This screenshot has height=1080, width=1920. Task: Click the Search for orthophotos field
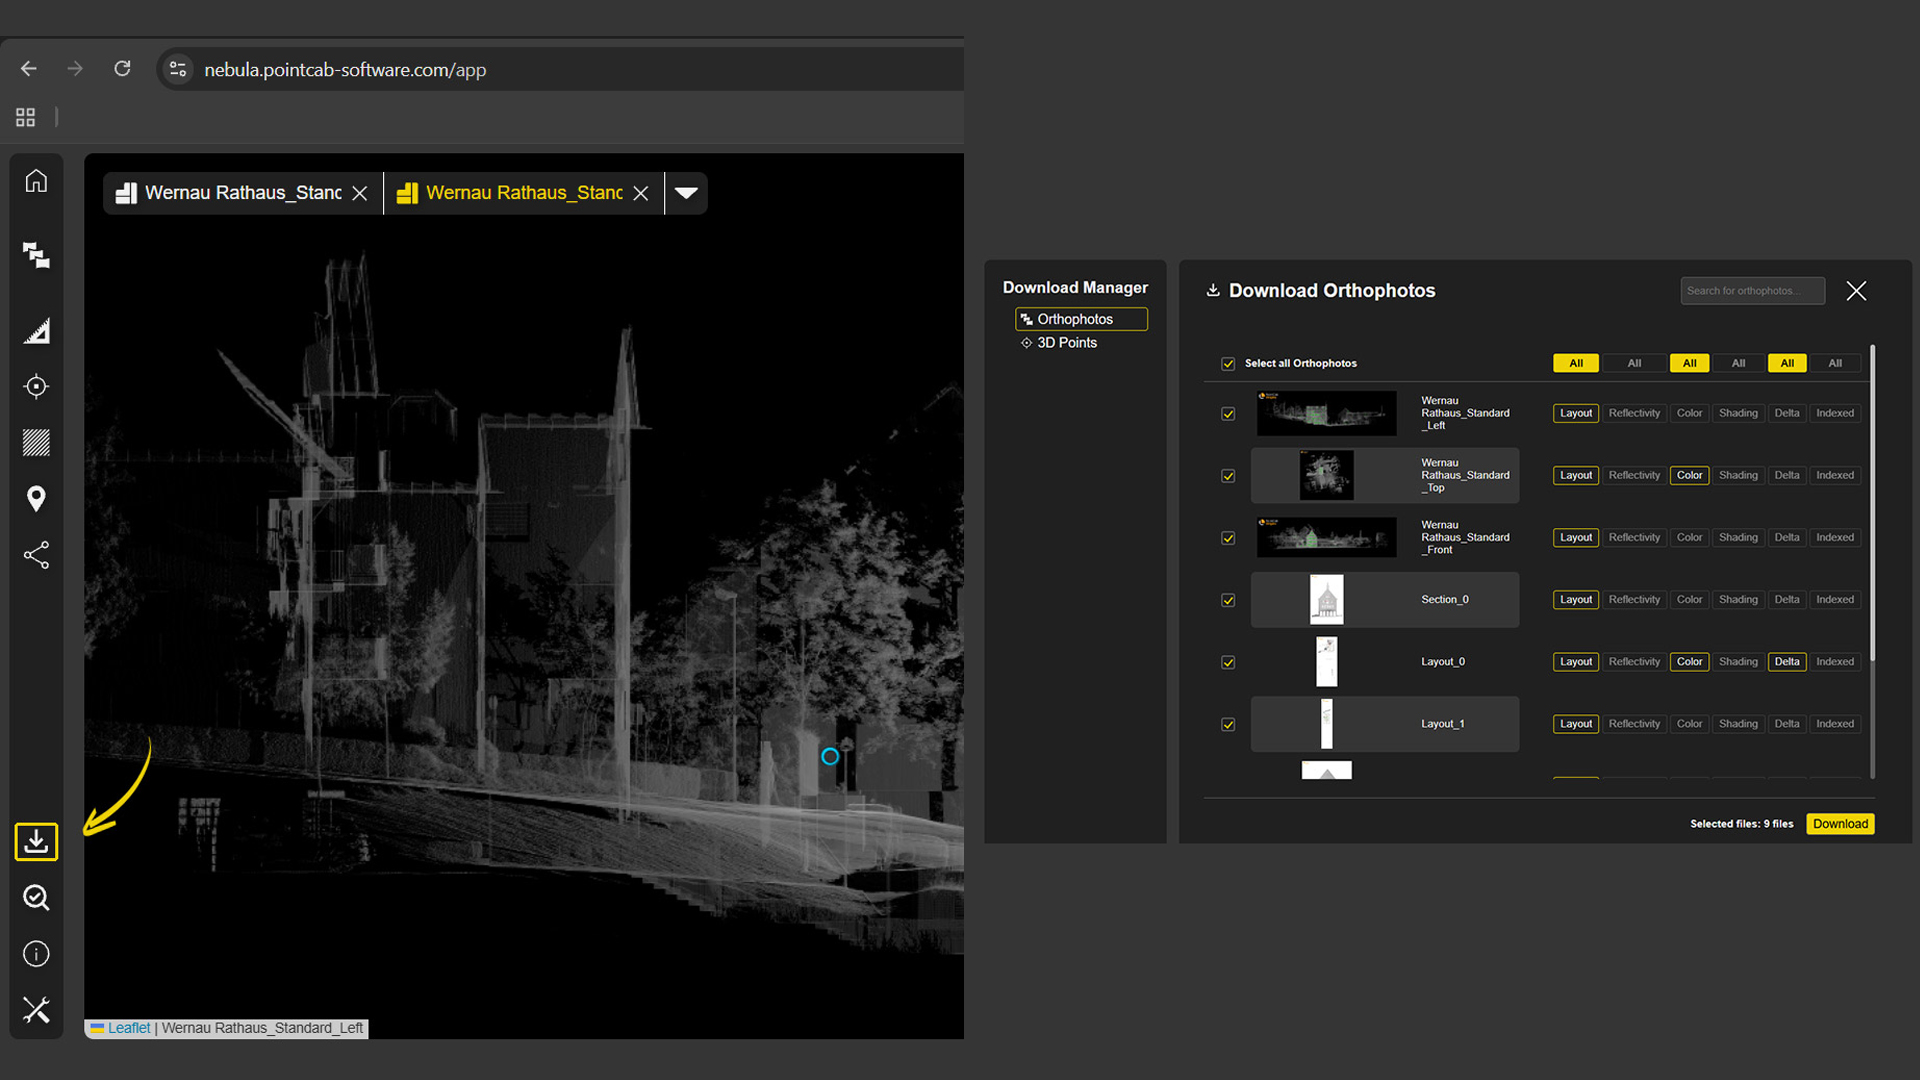(1751, 291)
